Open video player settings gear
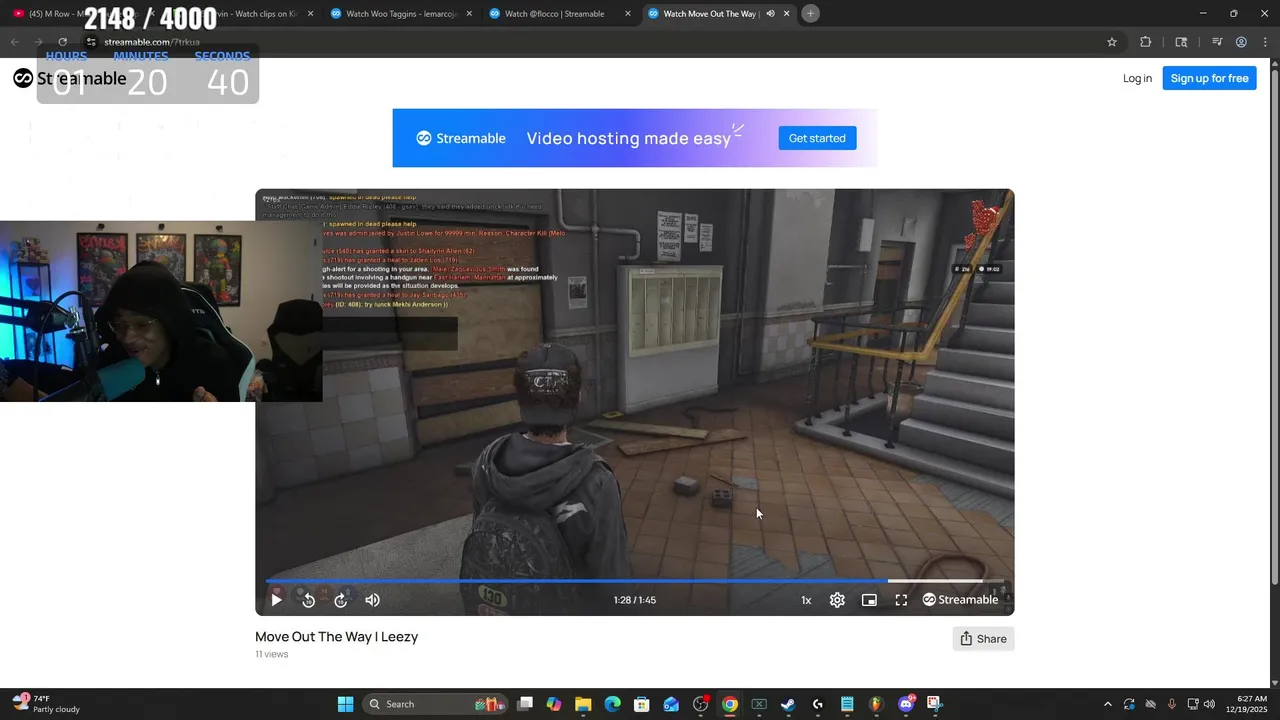Image resolution: width=1280 pixels, height=720 pixels. (x=837, y=600)
